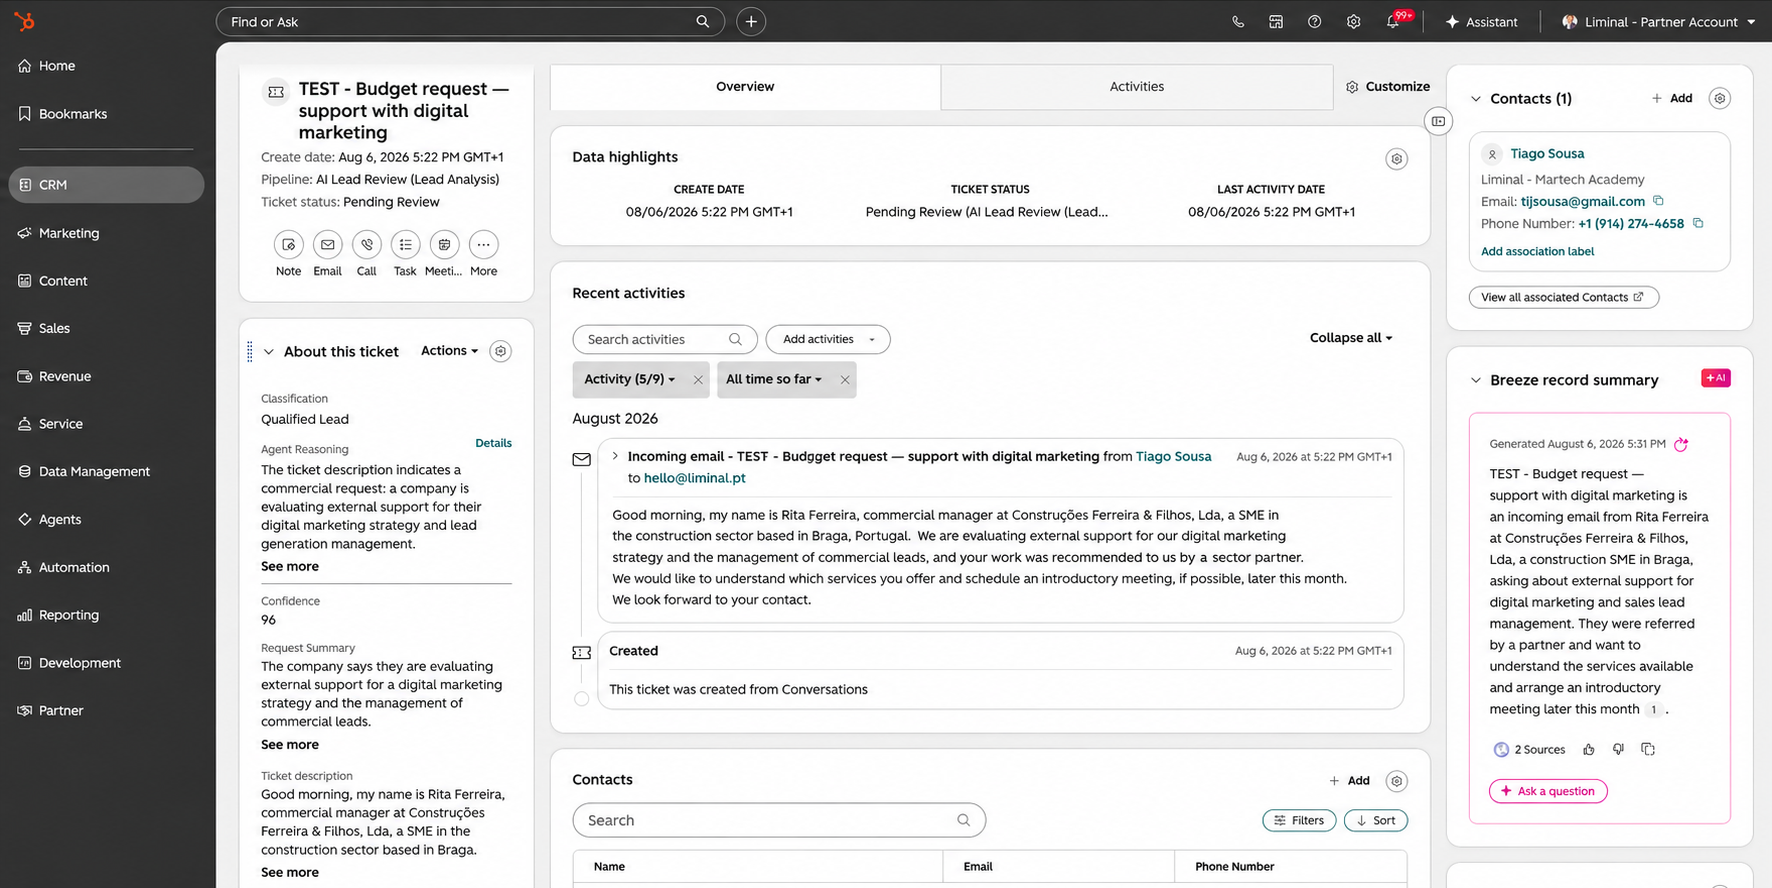The image size is (1772, 888).
Task: Open the About this ticket settings gear
Action: click(x=501, y=351)
